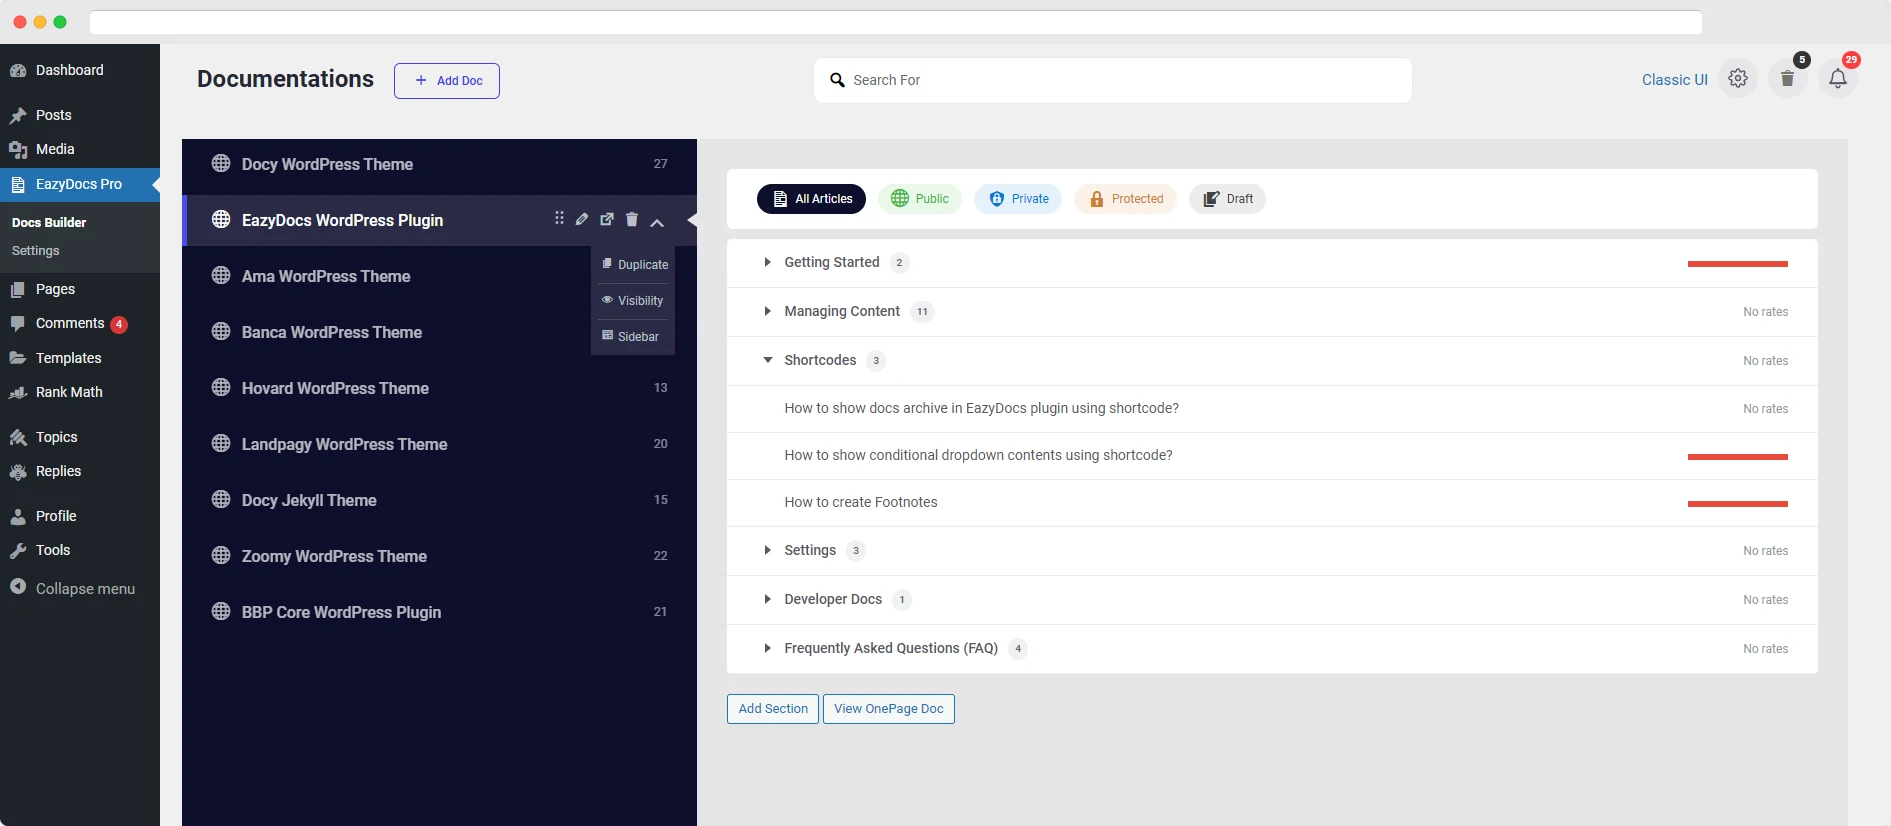Delete EazyDocs WordPress Plugin with trash icon
1891x826 pixels.
[x=632, y=219]
